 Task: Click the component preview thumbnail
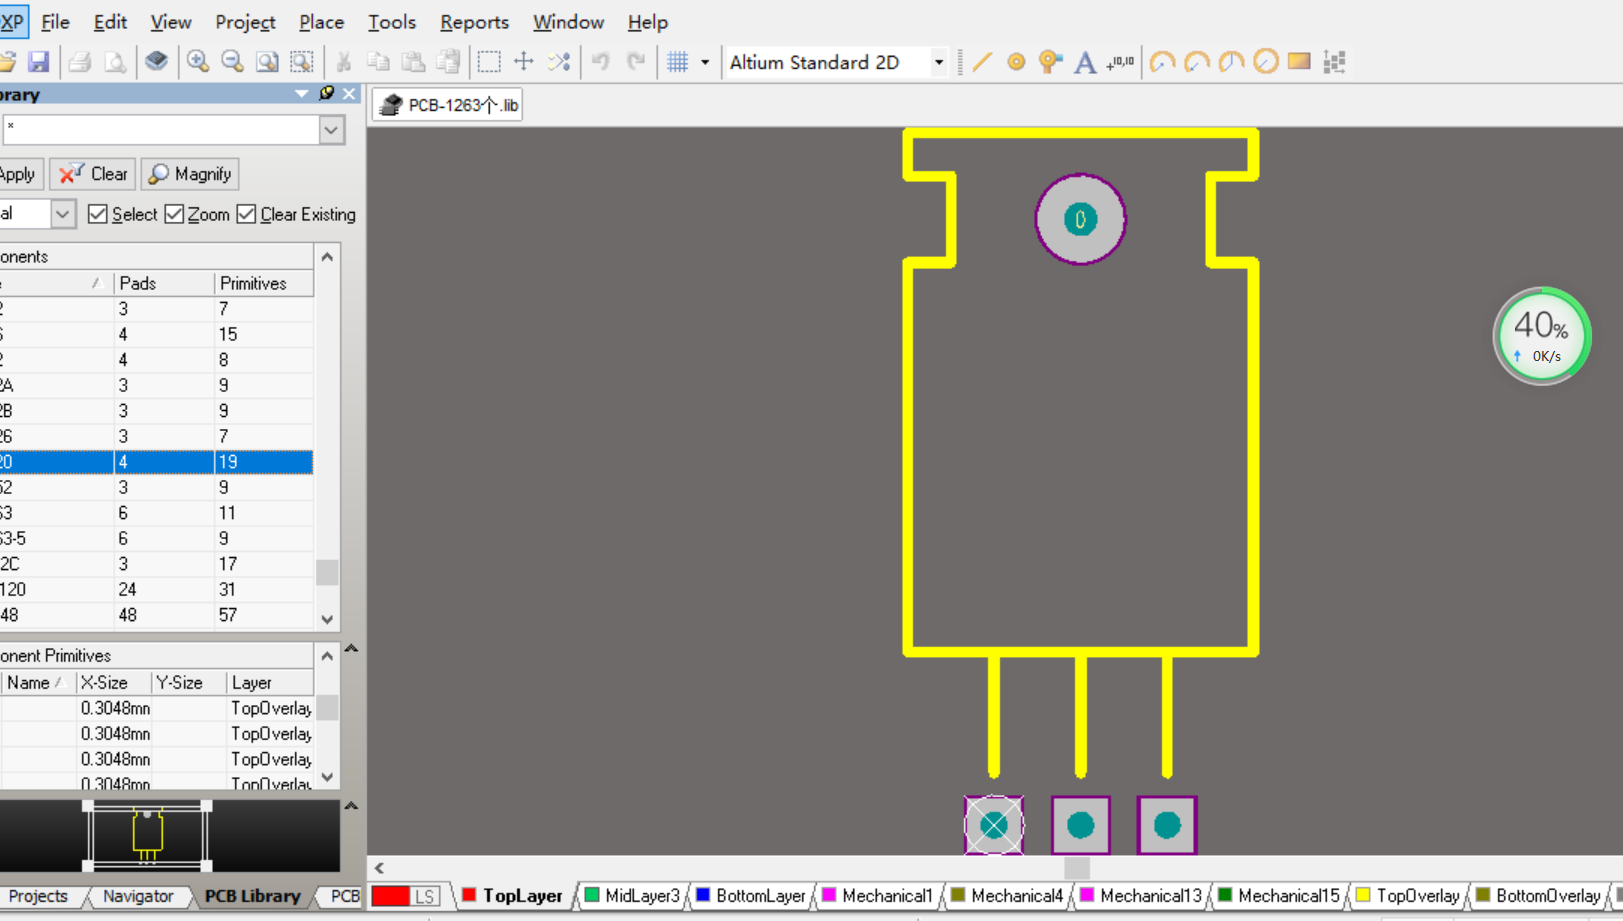tap(148, 834)
